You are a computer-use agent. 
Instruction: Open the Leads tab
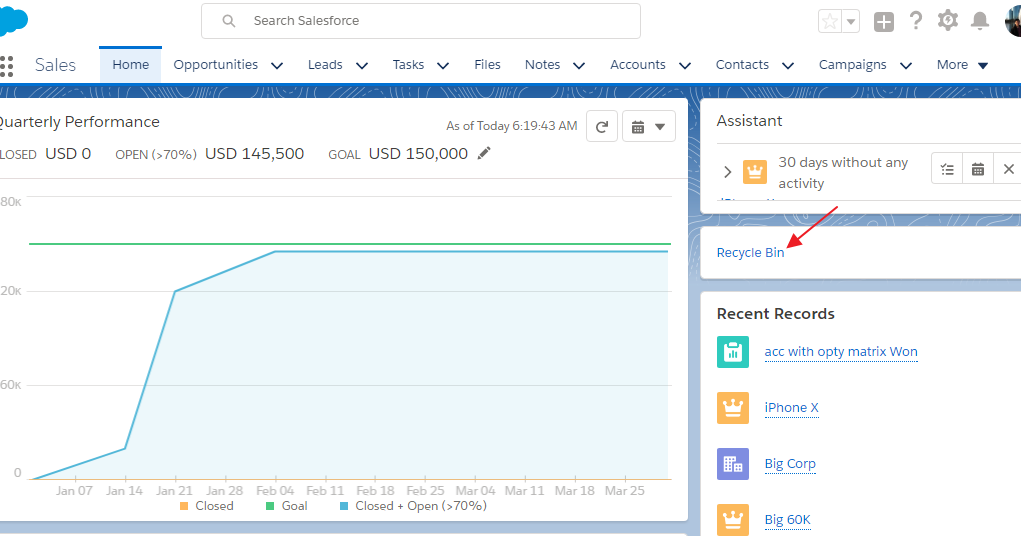[x=325, y=64]
